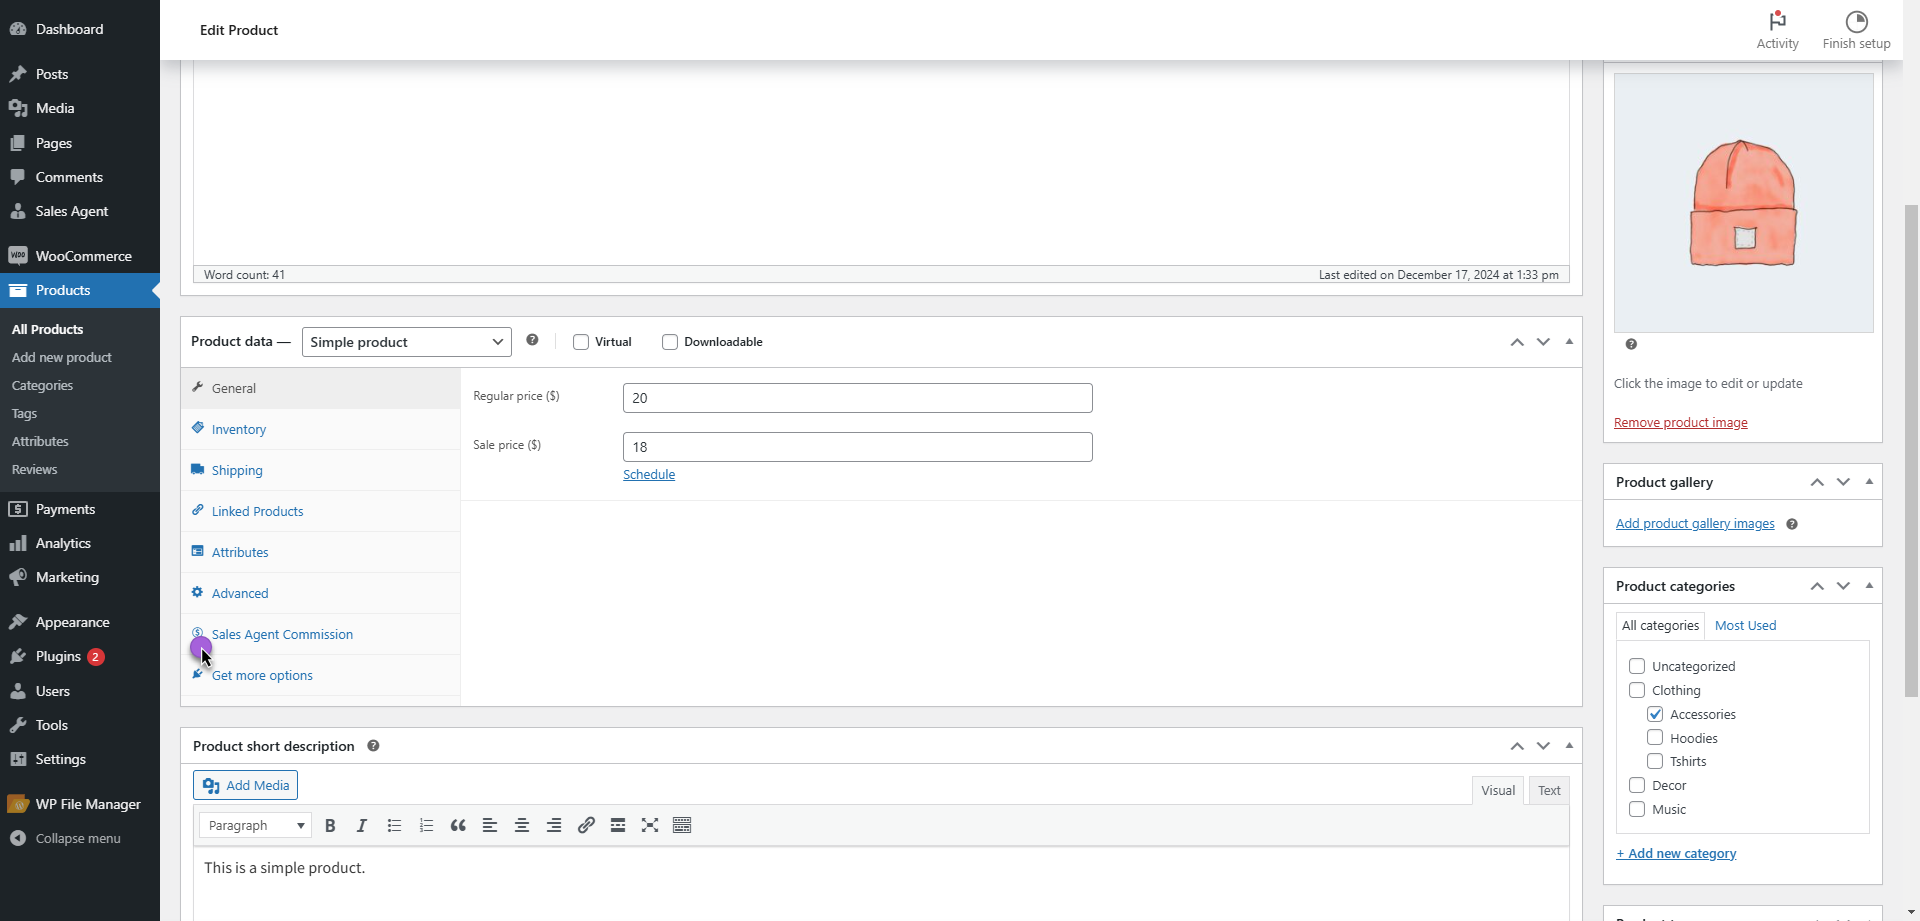1920x921 pixels.
Task: Check the Music category
Action: point(1637,809)
